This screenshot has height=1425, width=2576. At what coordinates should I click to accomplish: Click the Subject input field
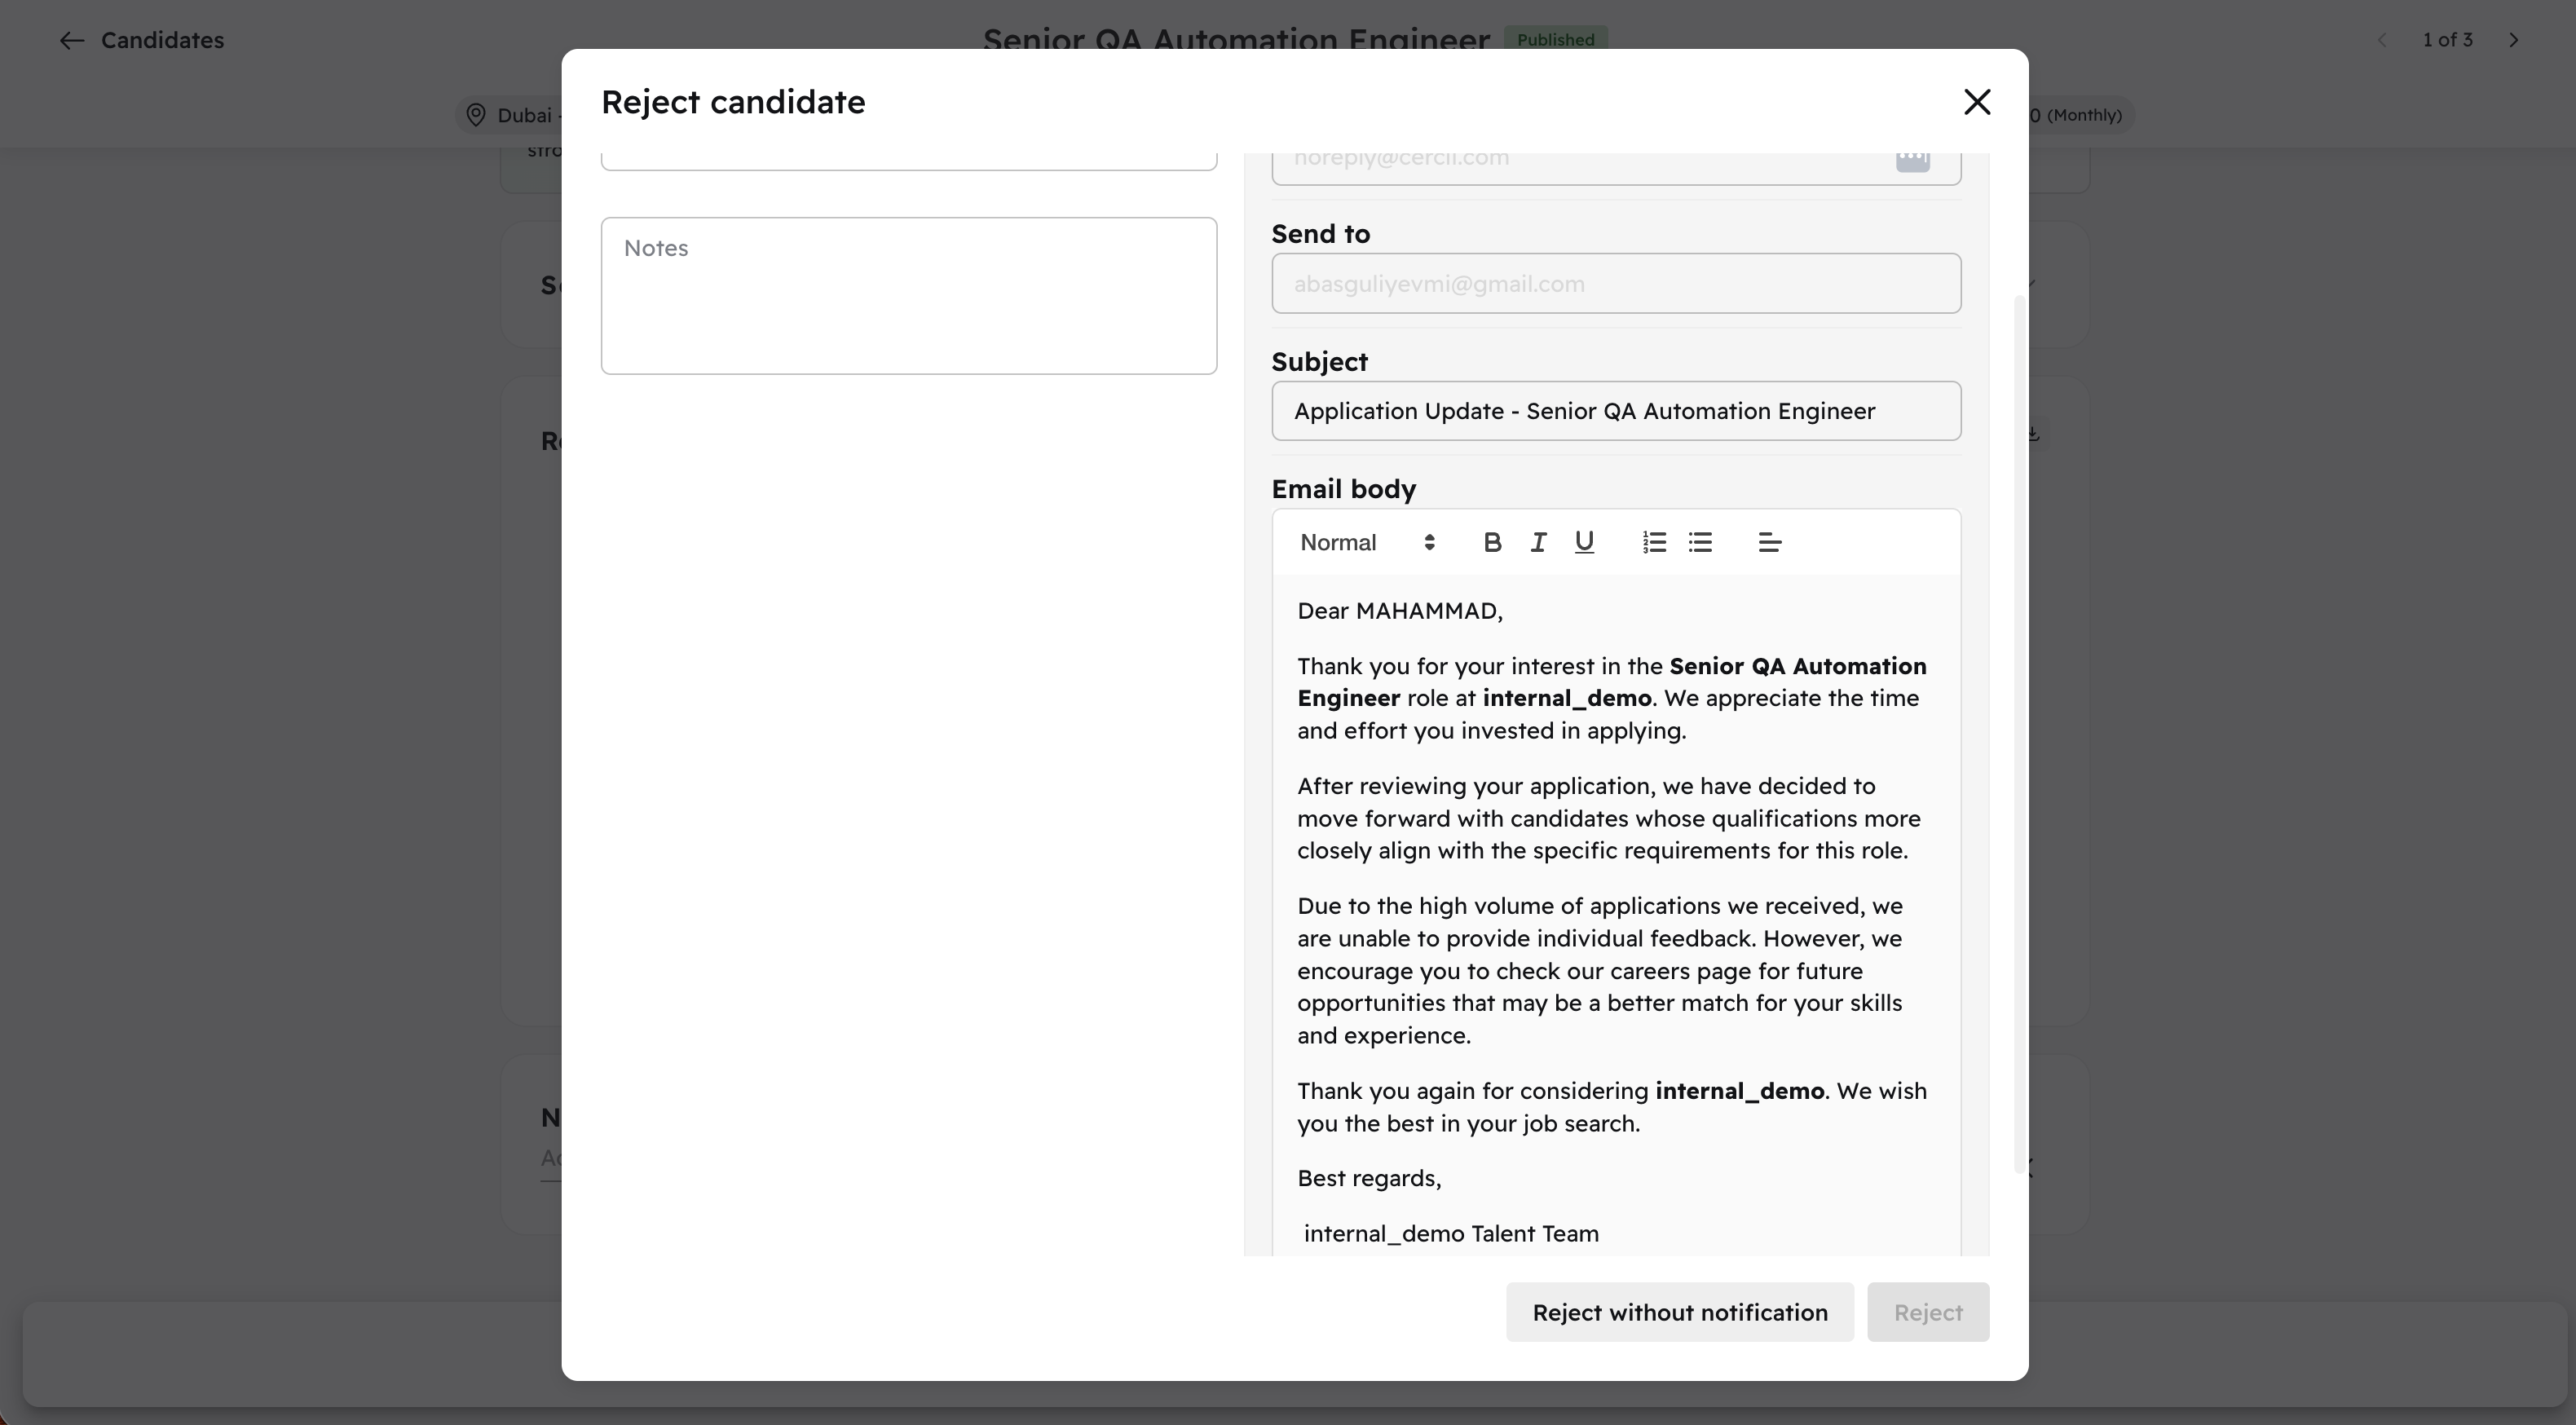pyautogui.click(x=1616, y=411)
